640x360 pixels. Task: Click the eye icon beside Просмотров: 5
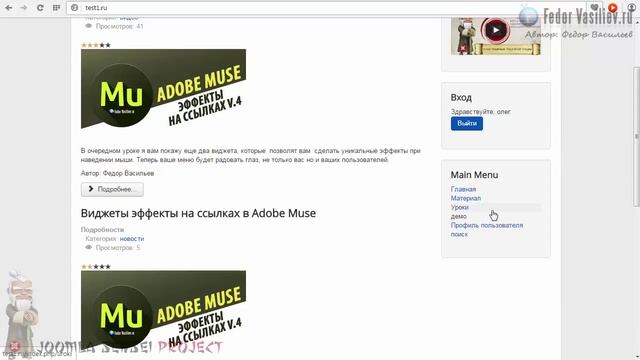point(88,248)
